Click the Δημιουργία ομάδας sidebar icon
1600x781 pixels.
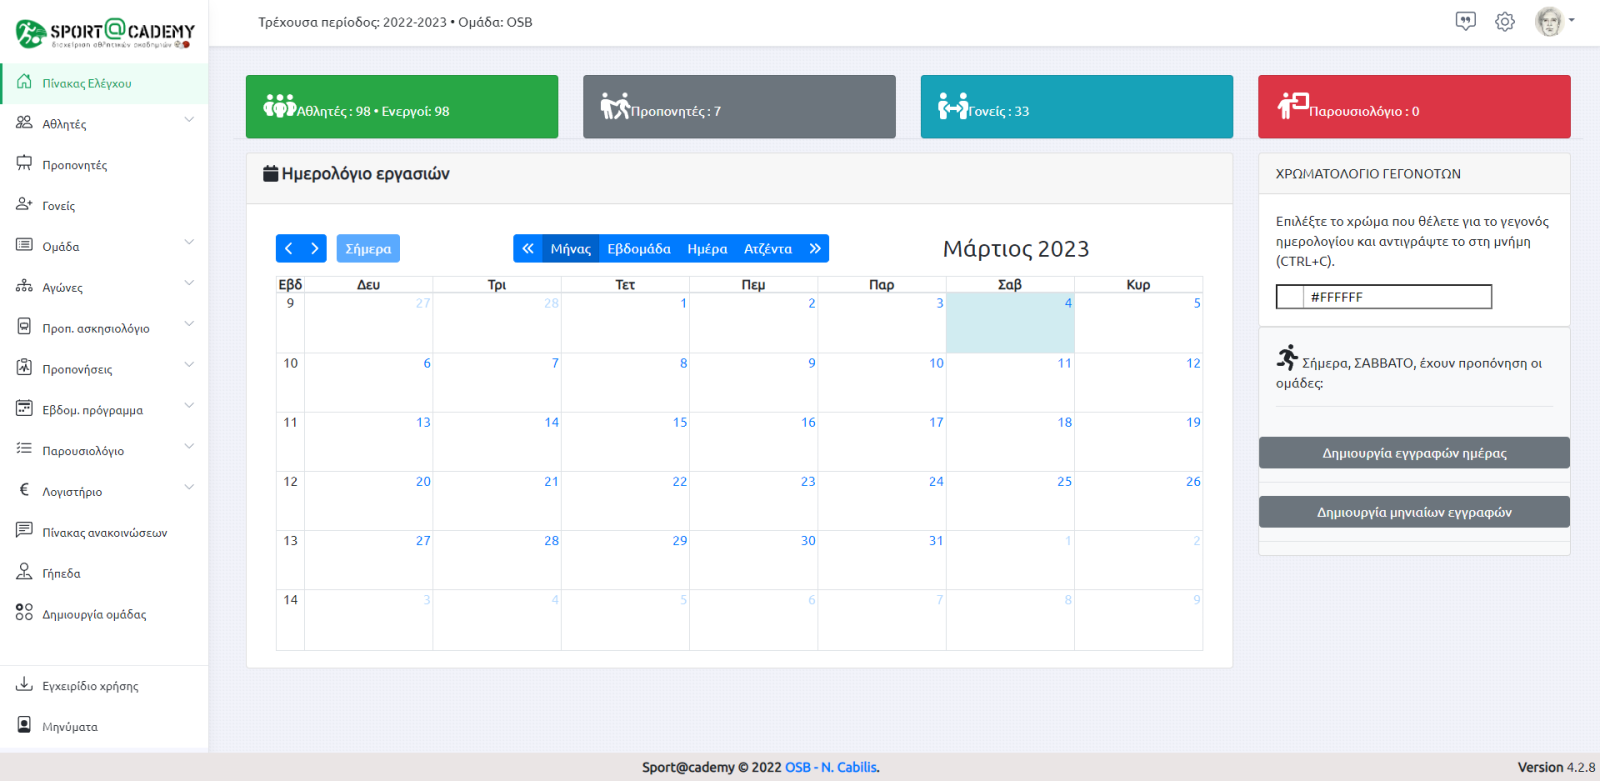point(25,613)
